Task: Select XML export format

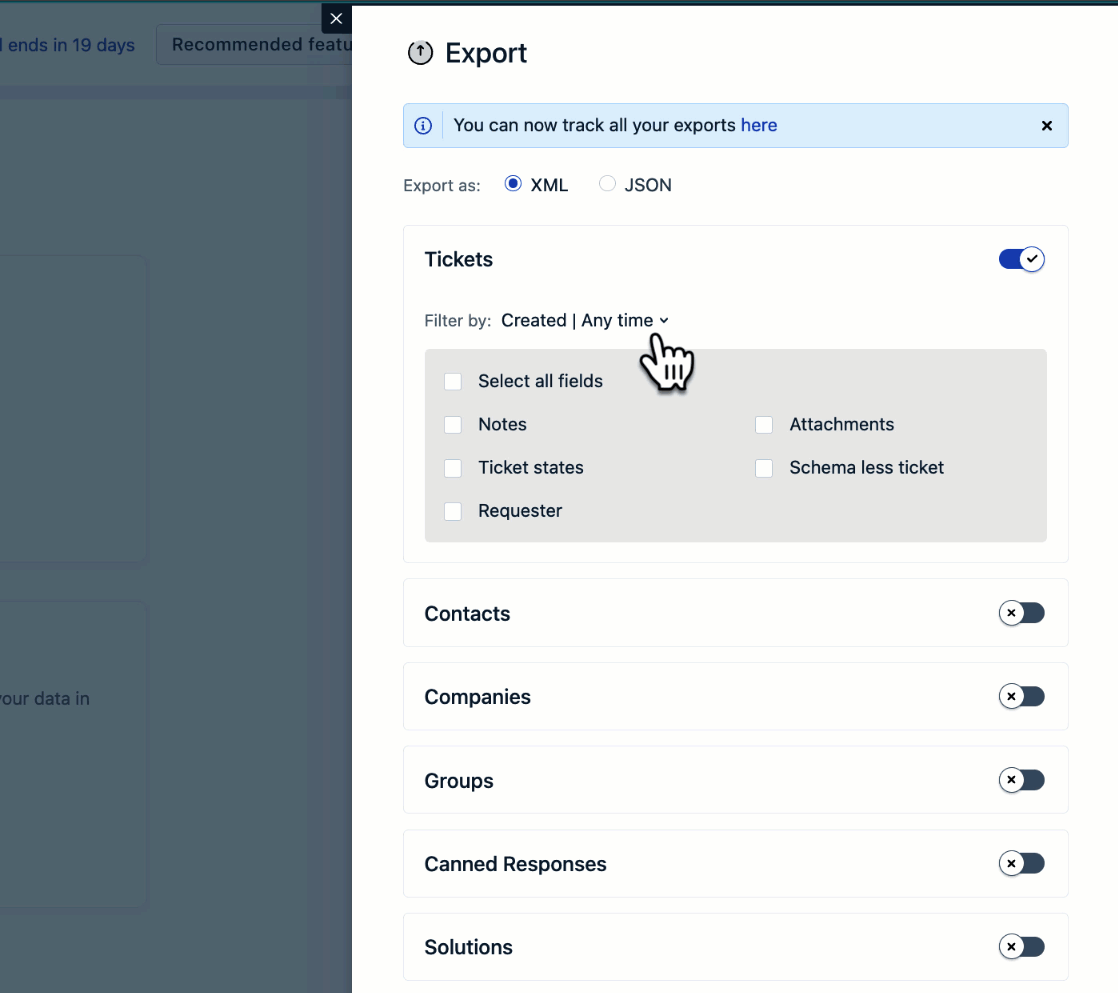Action: (x=514, y=184)
